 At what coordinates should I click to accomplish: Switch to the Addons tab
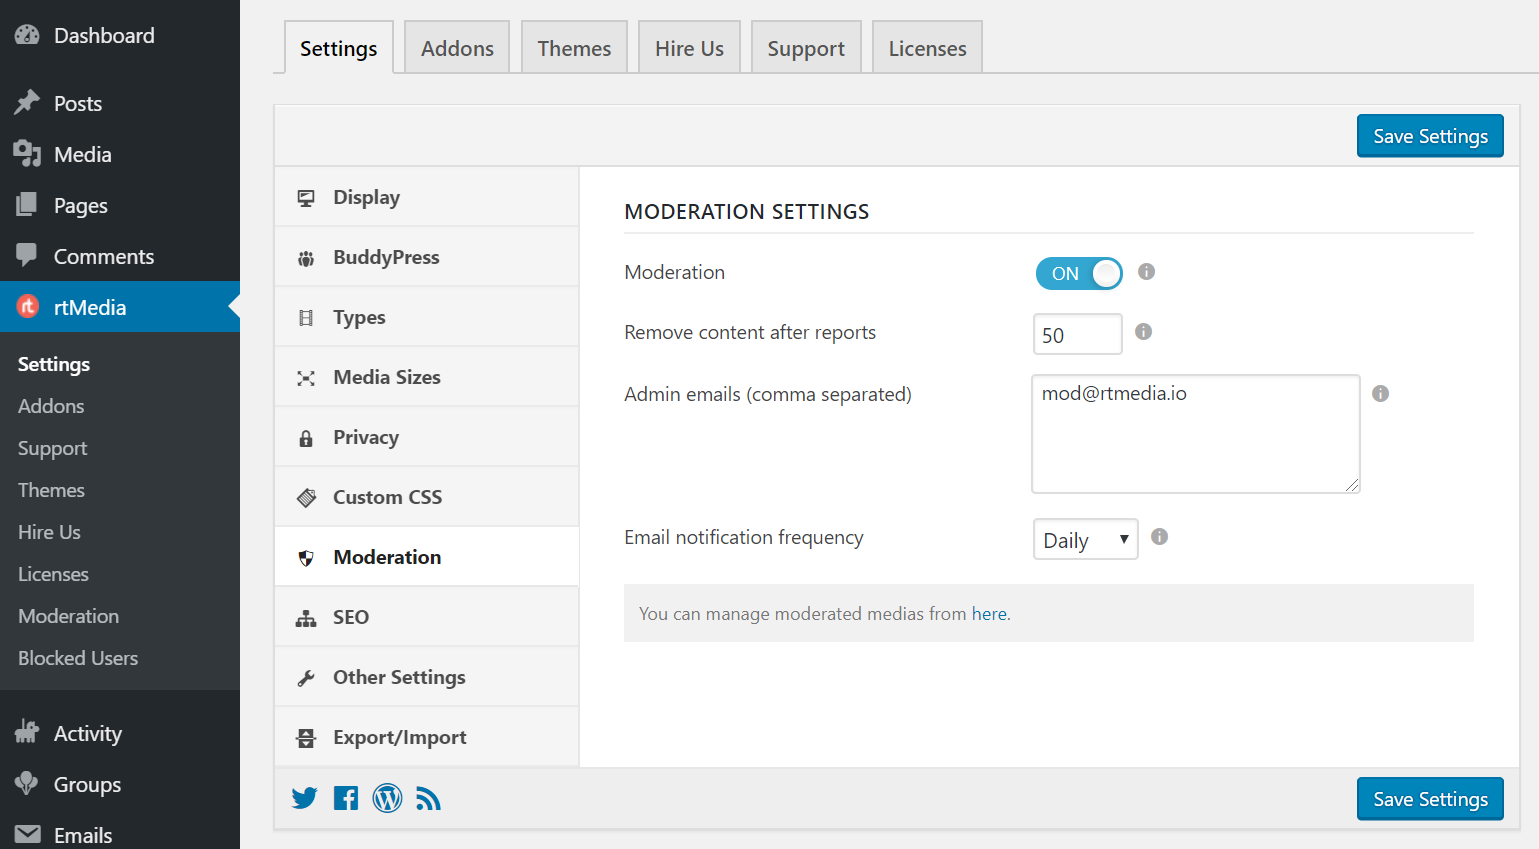pyautogui.click(x=456, y=47)
